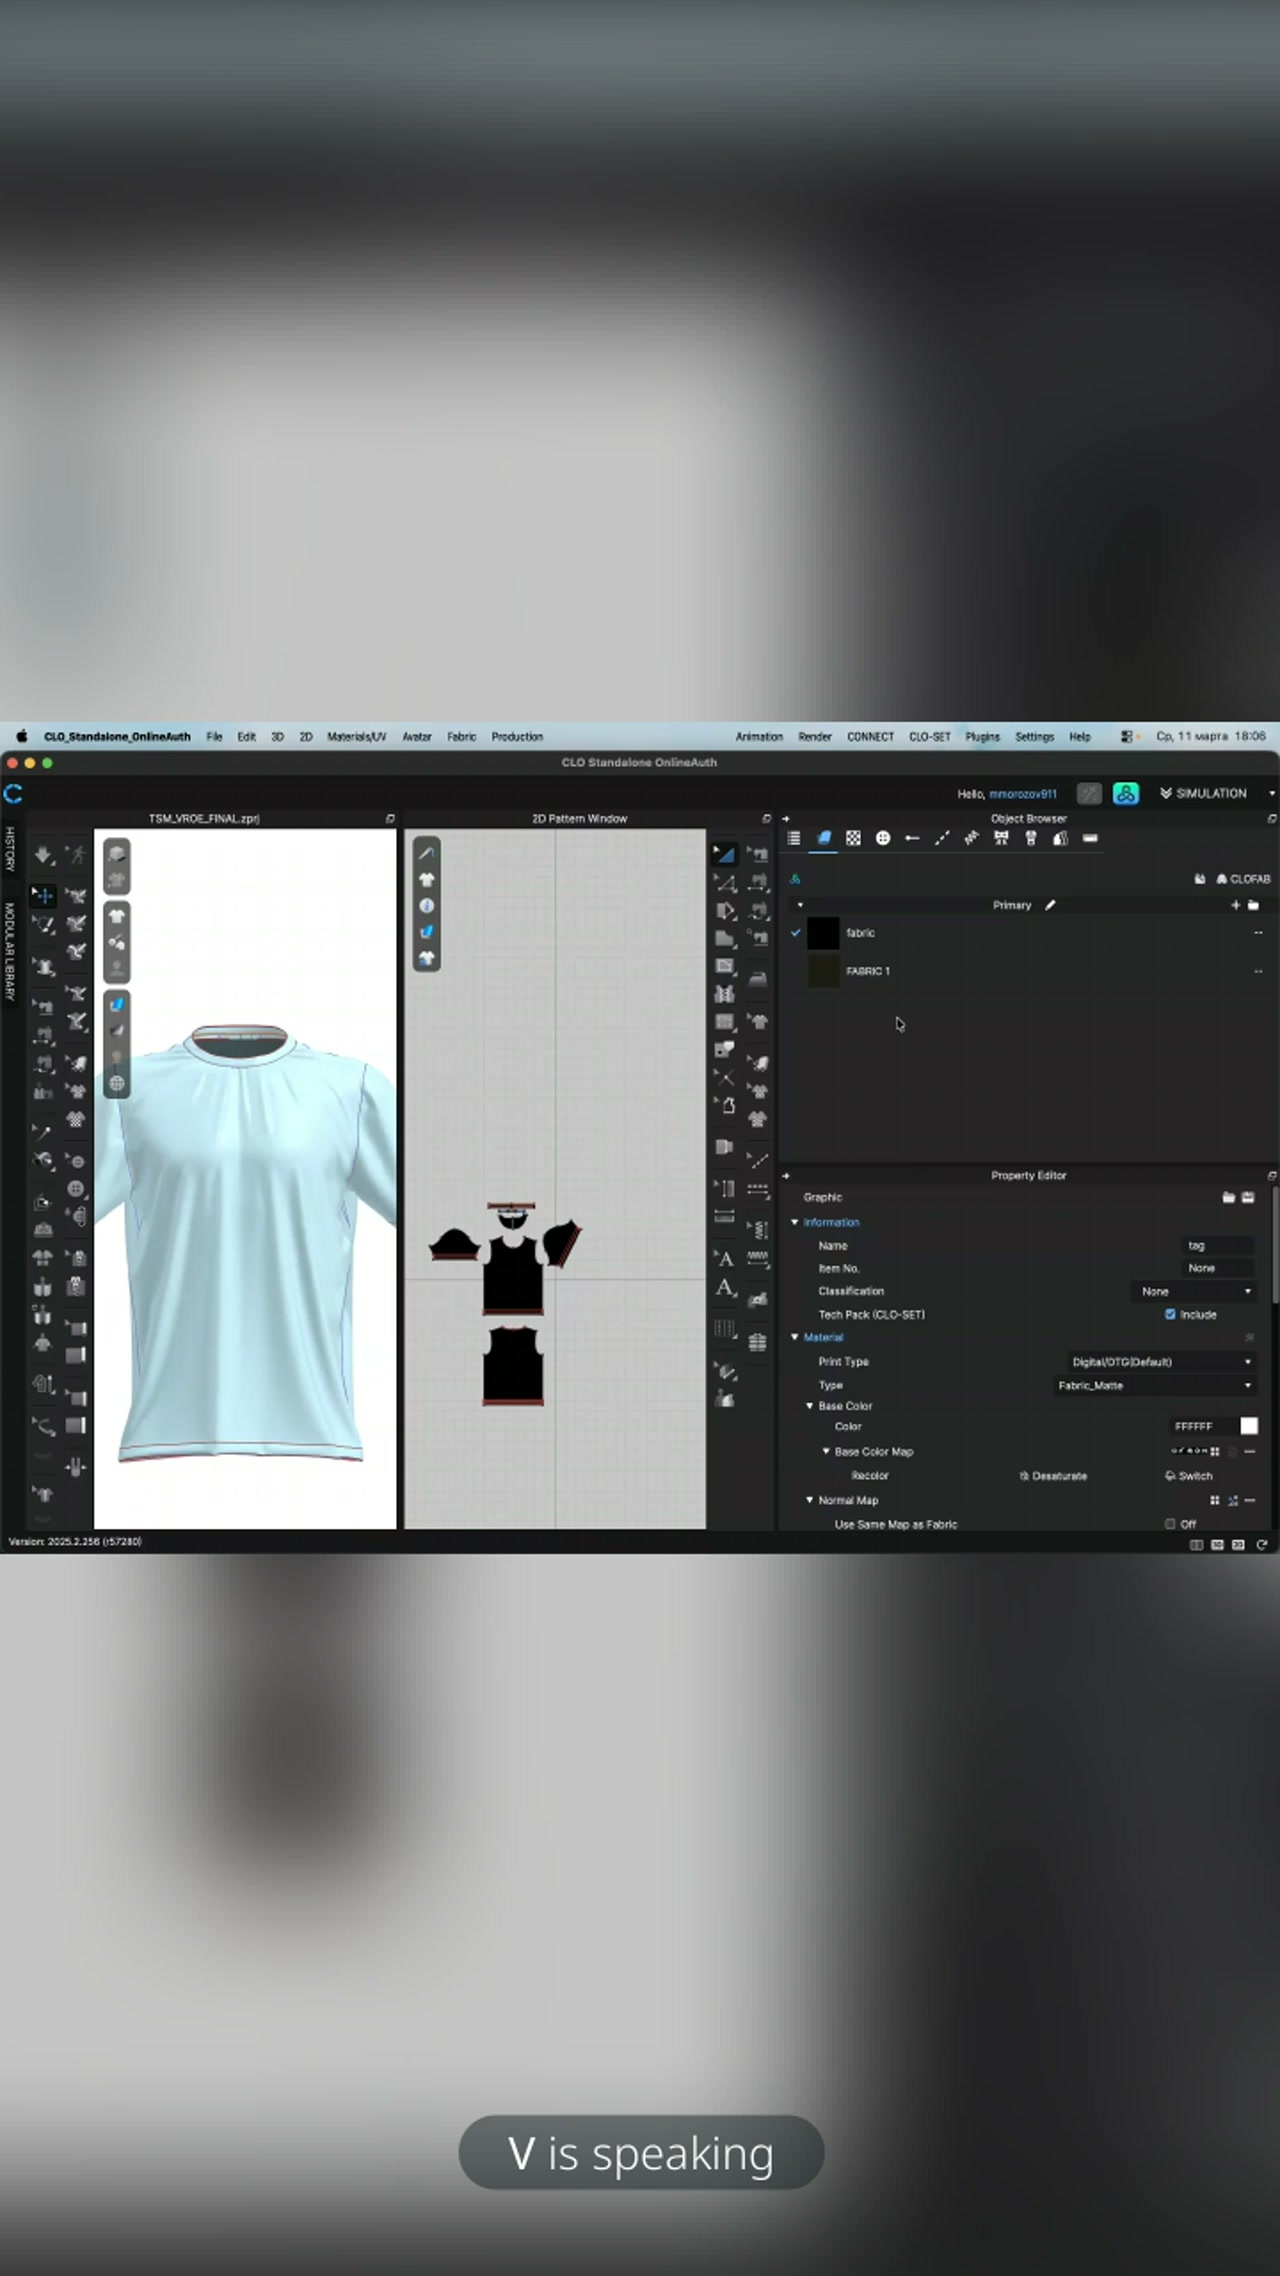Image resolution: width=1280 pixels, height=2276 pixels.
Task: Click the white Base Color swatch
Action: (1249, 1427)
